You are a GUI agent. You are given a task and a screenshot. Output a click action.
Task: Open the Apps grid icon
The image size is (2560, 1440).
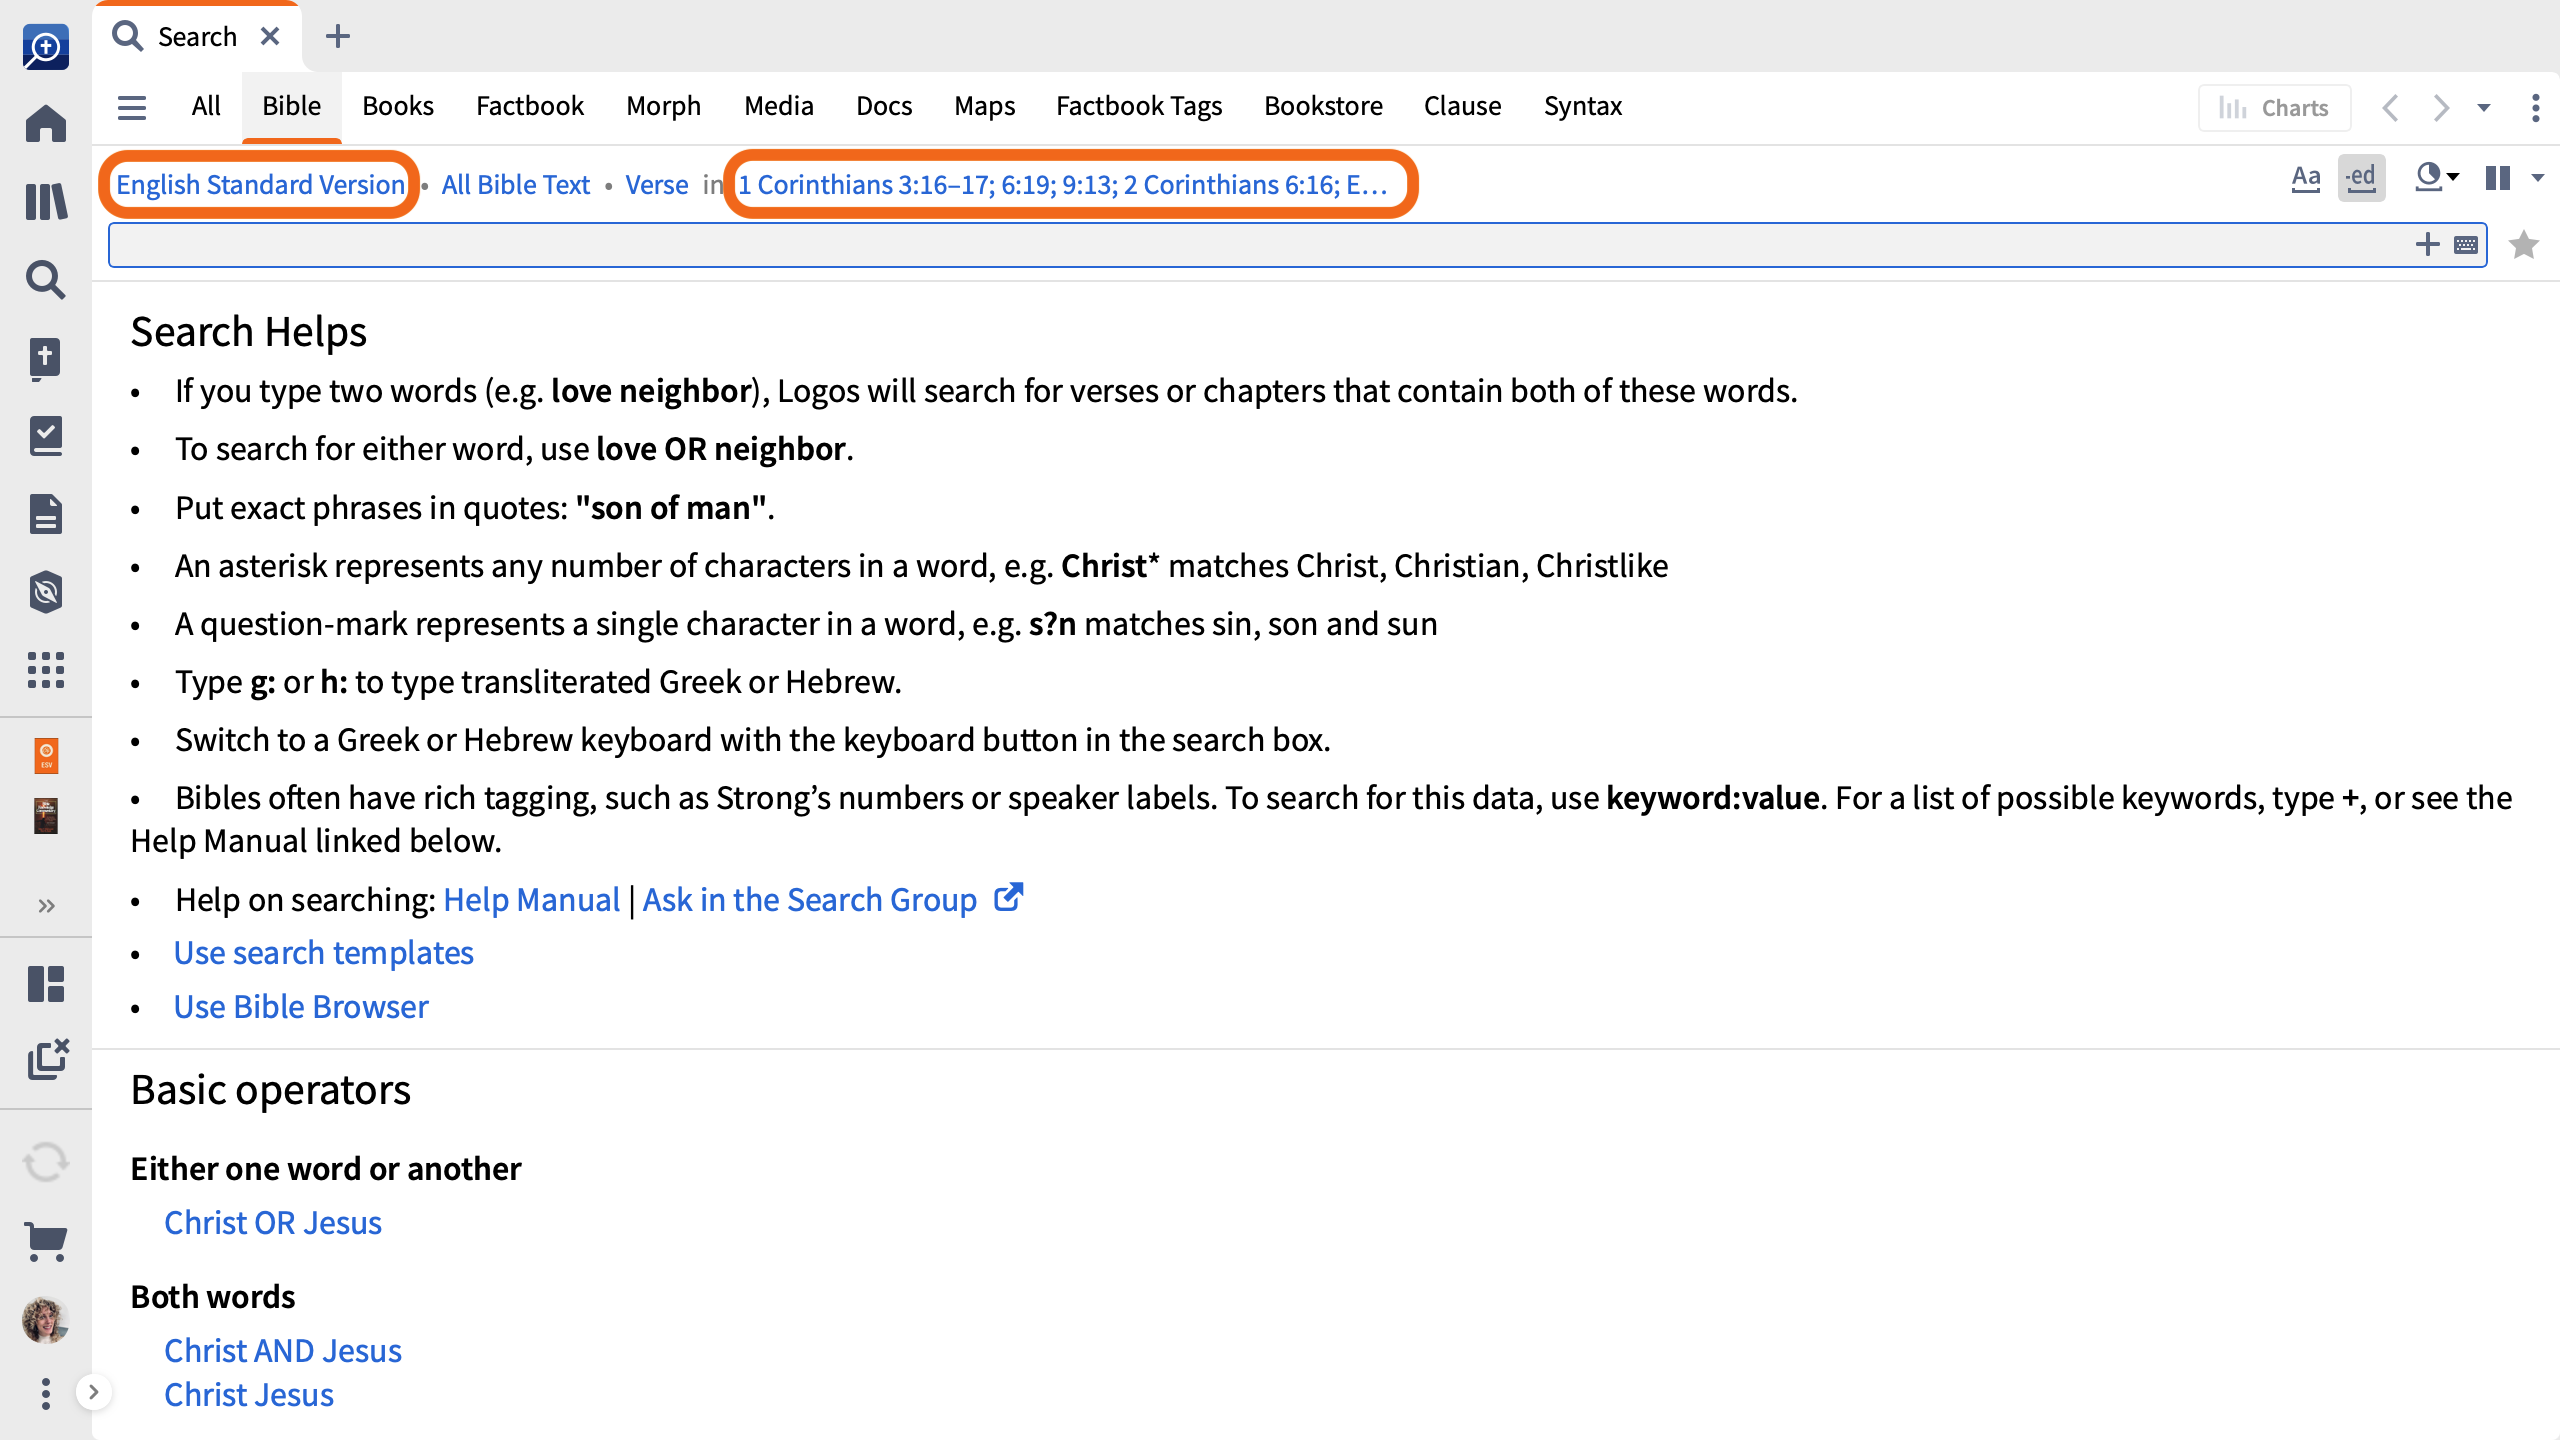46,670
